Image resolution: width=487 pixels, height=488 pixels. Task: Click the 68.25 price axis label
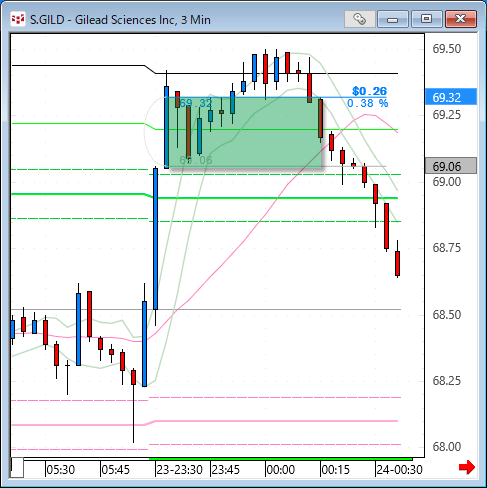(447, 381)
